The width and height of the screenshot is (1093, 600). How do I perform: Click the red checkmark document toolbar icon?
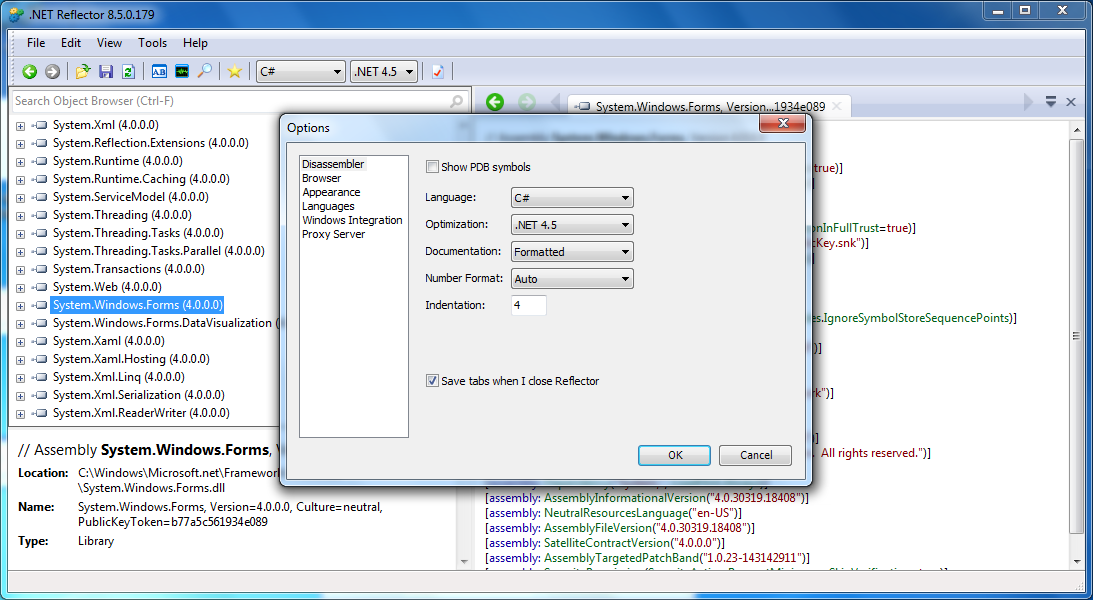pyautogui.click(x=438, y=71)
